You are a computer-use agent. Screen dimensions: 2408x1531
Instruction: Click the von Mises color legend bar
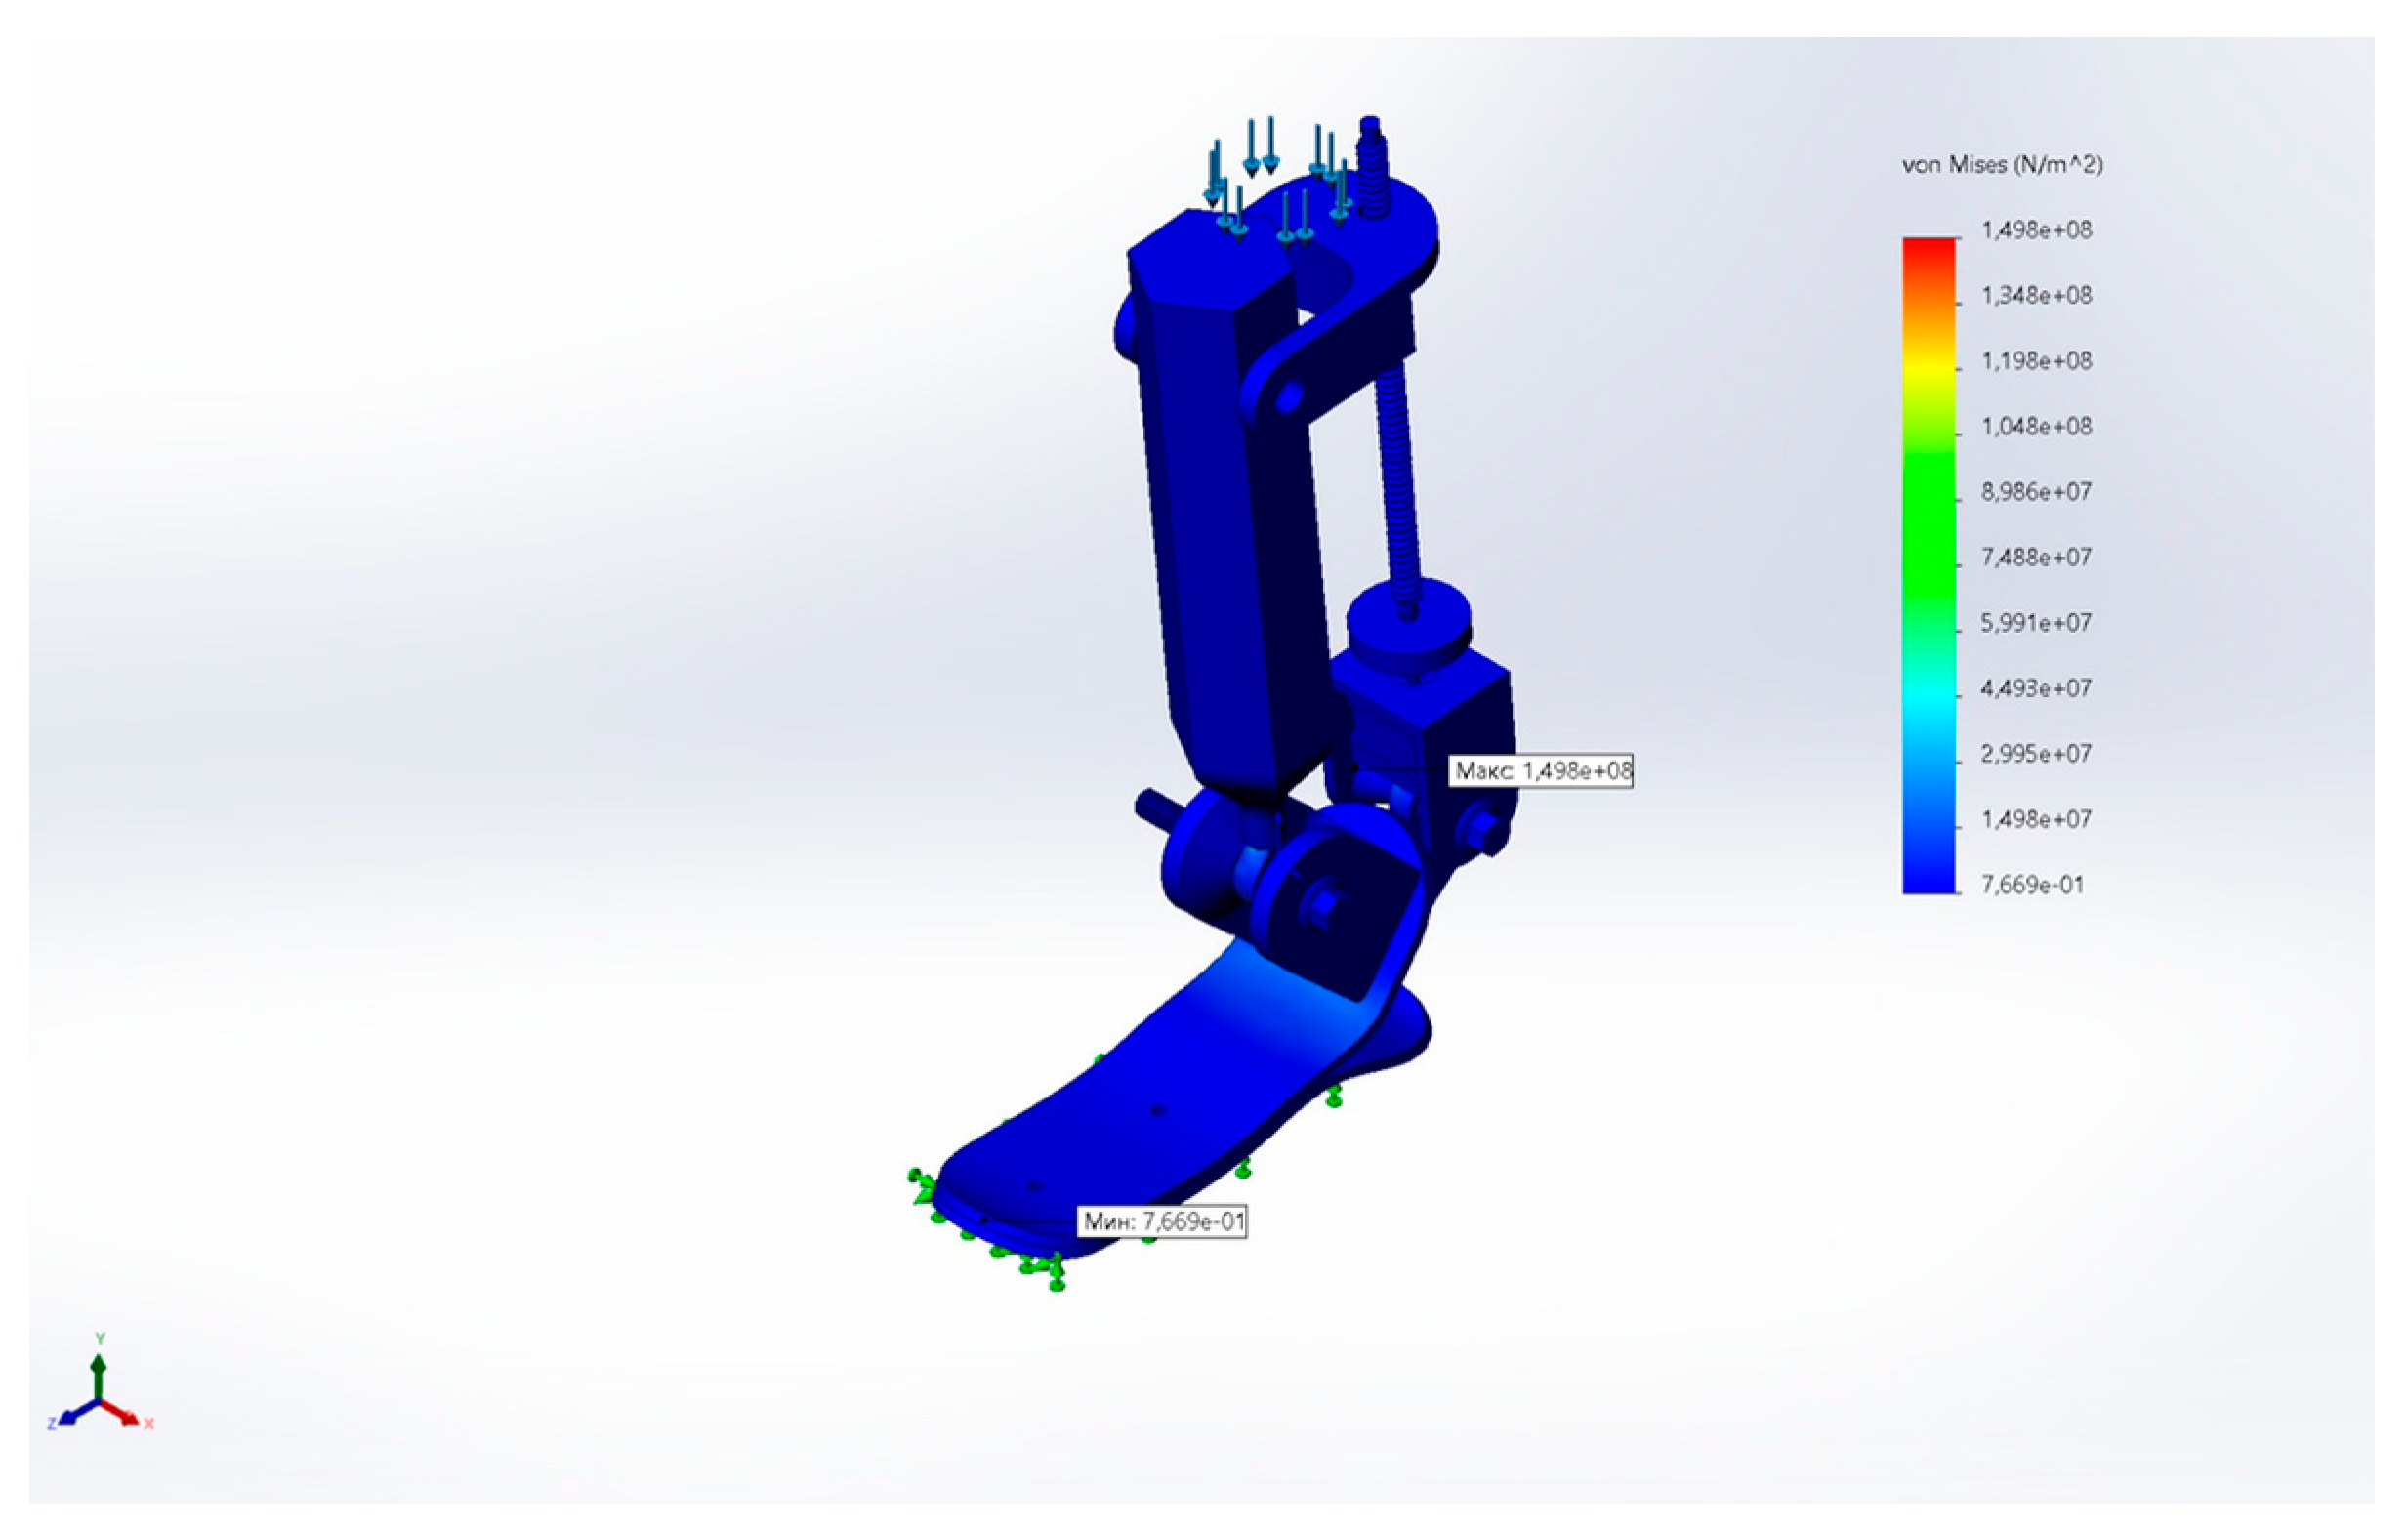(x=1929, y=565)
